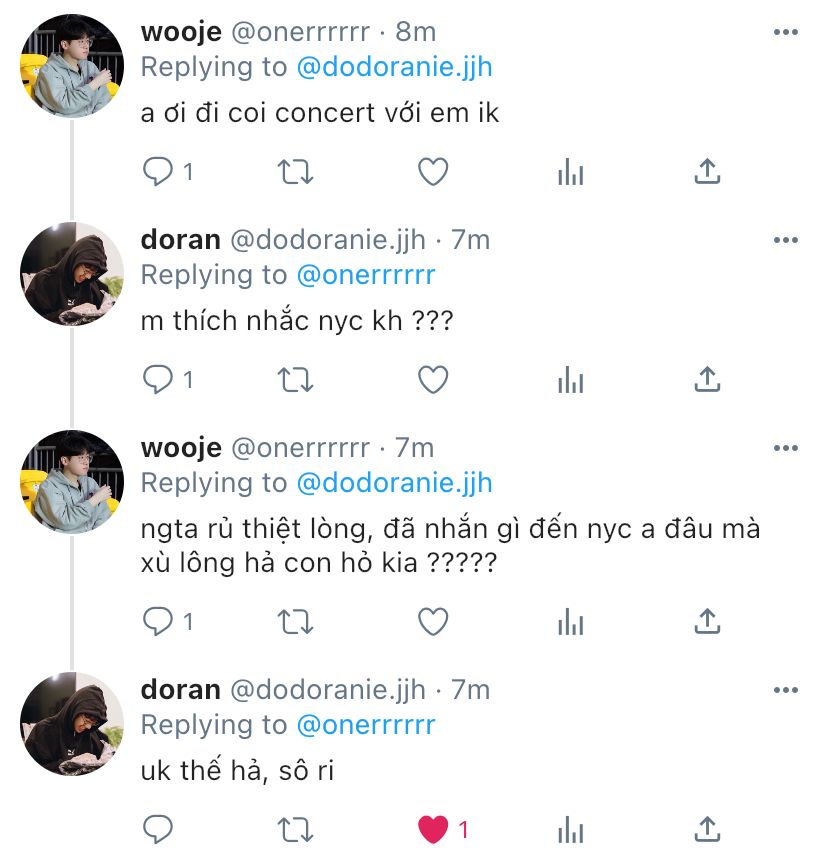
Task: View analytics of wooje's 'ngta rủ thiệt lòng' tweet
Action: tap(571, 622)
